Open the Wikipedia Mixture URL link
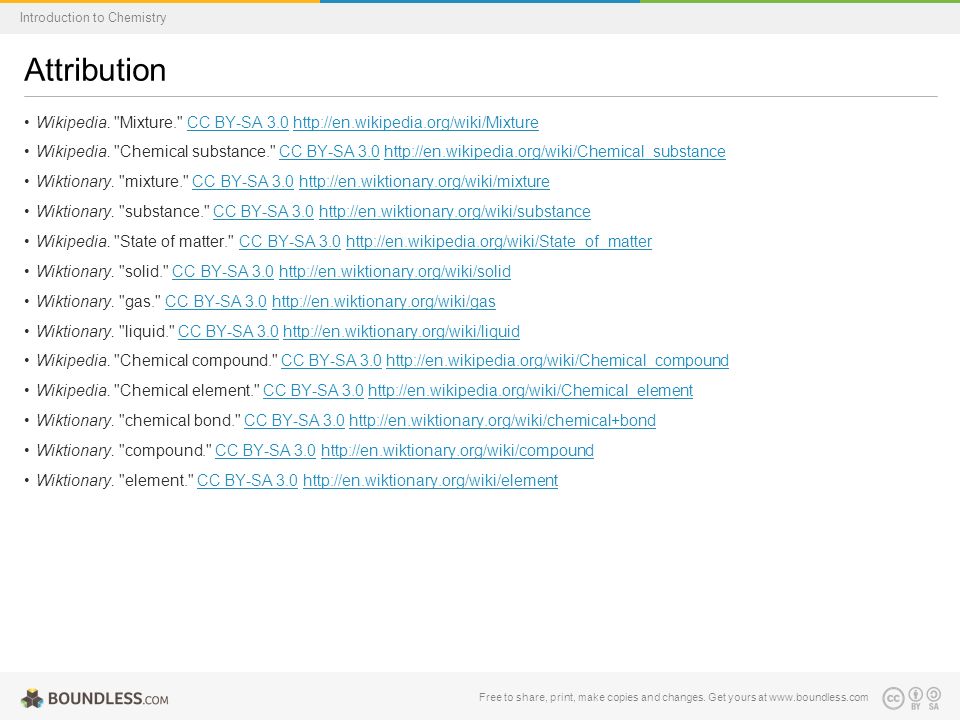 point(416,122)
